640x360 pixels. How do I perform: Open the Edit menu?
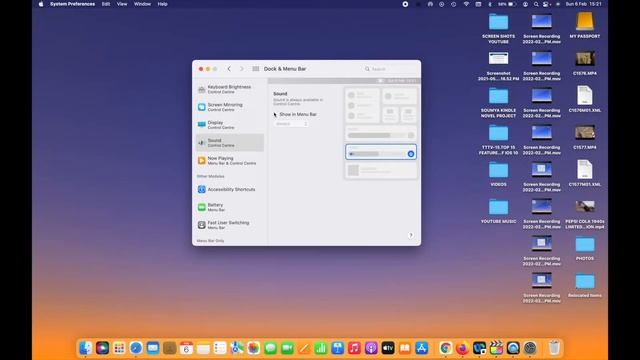tap(106, 4)
